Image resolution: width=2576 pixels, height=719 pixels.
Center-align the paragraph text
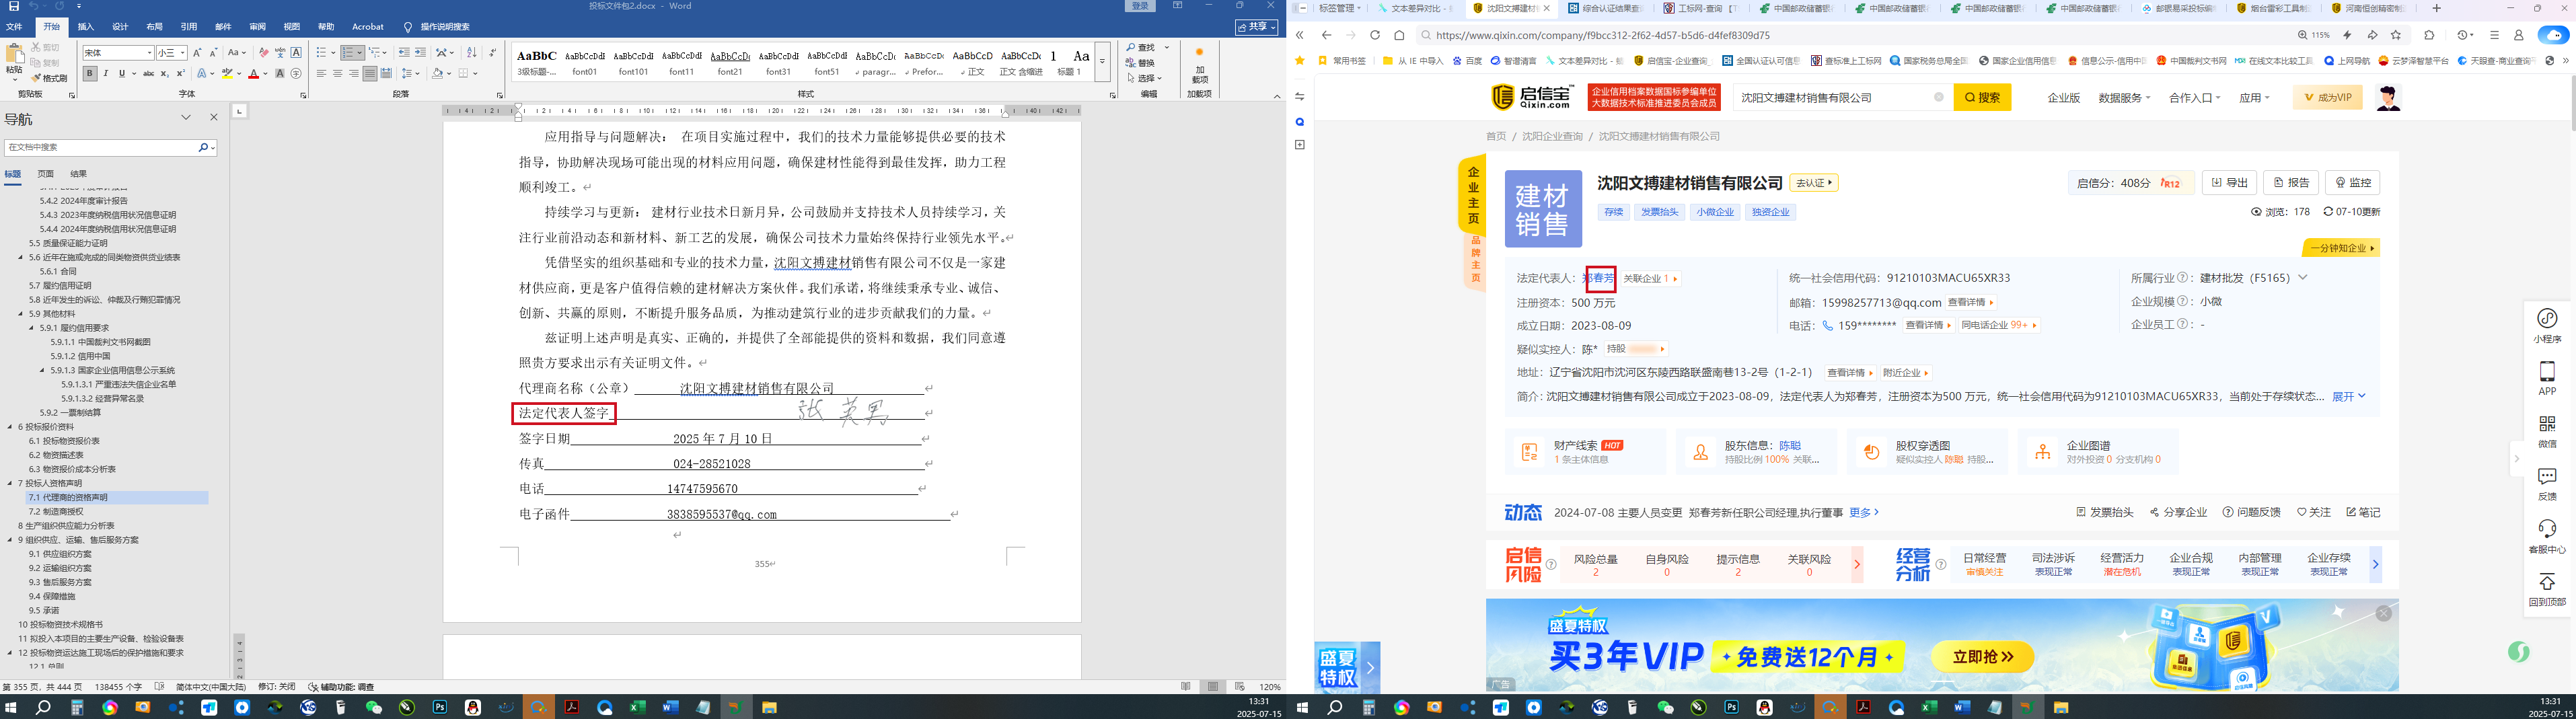(337, 73)
